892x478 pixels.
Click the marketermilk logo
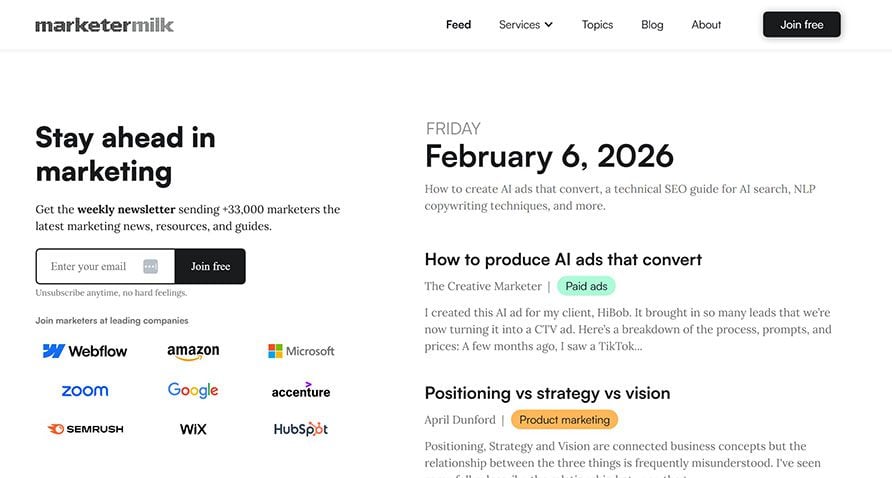(x=104, y=25)
